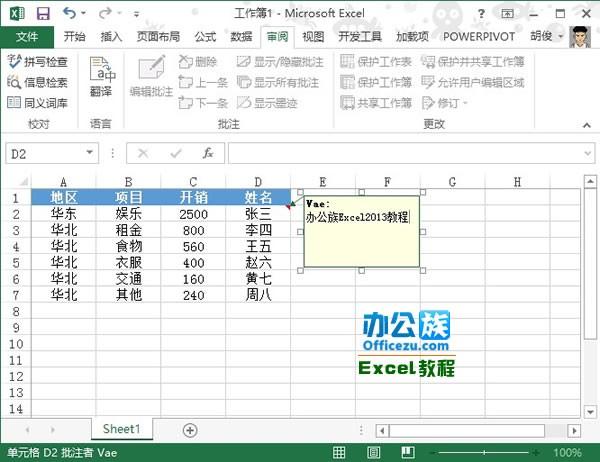Viewport: 600px width, 462px height.
Task: Click the formula bar Enter checkmark
Action: click(x=176, y=153)
